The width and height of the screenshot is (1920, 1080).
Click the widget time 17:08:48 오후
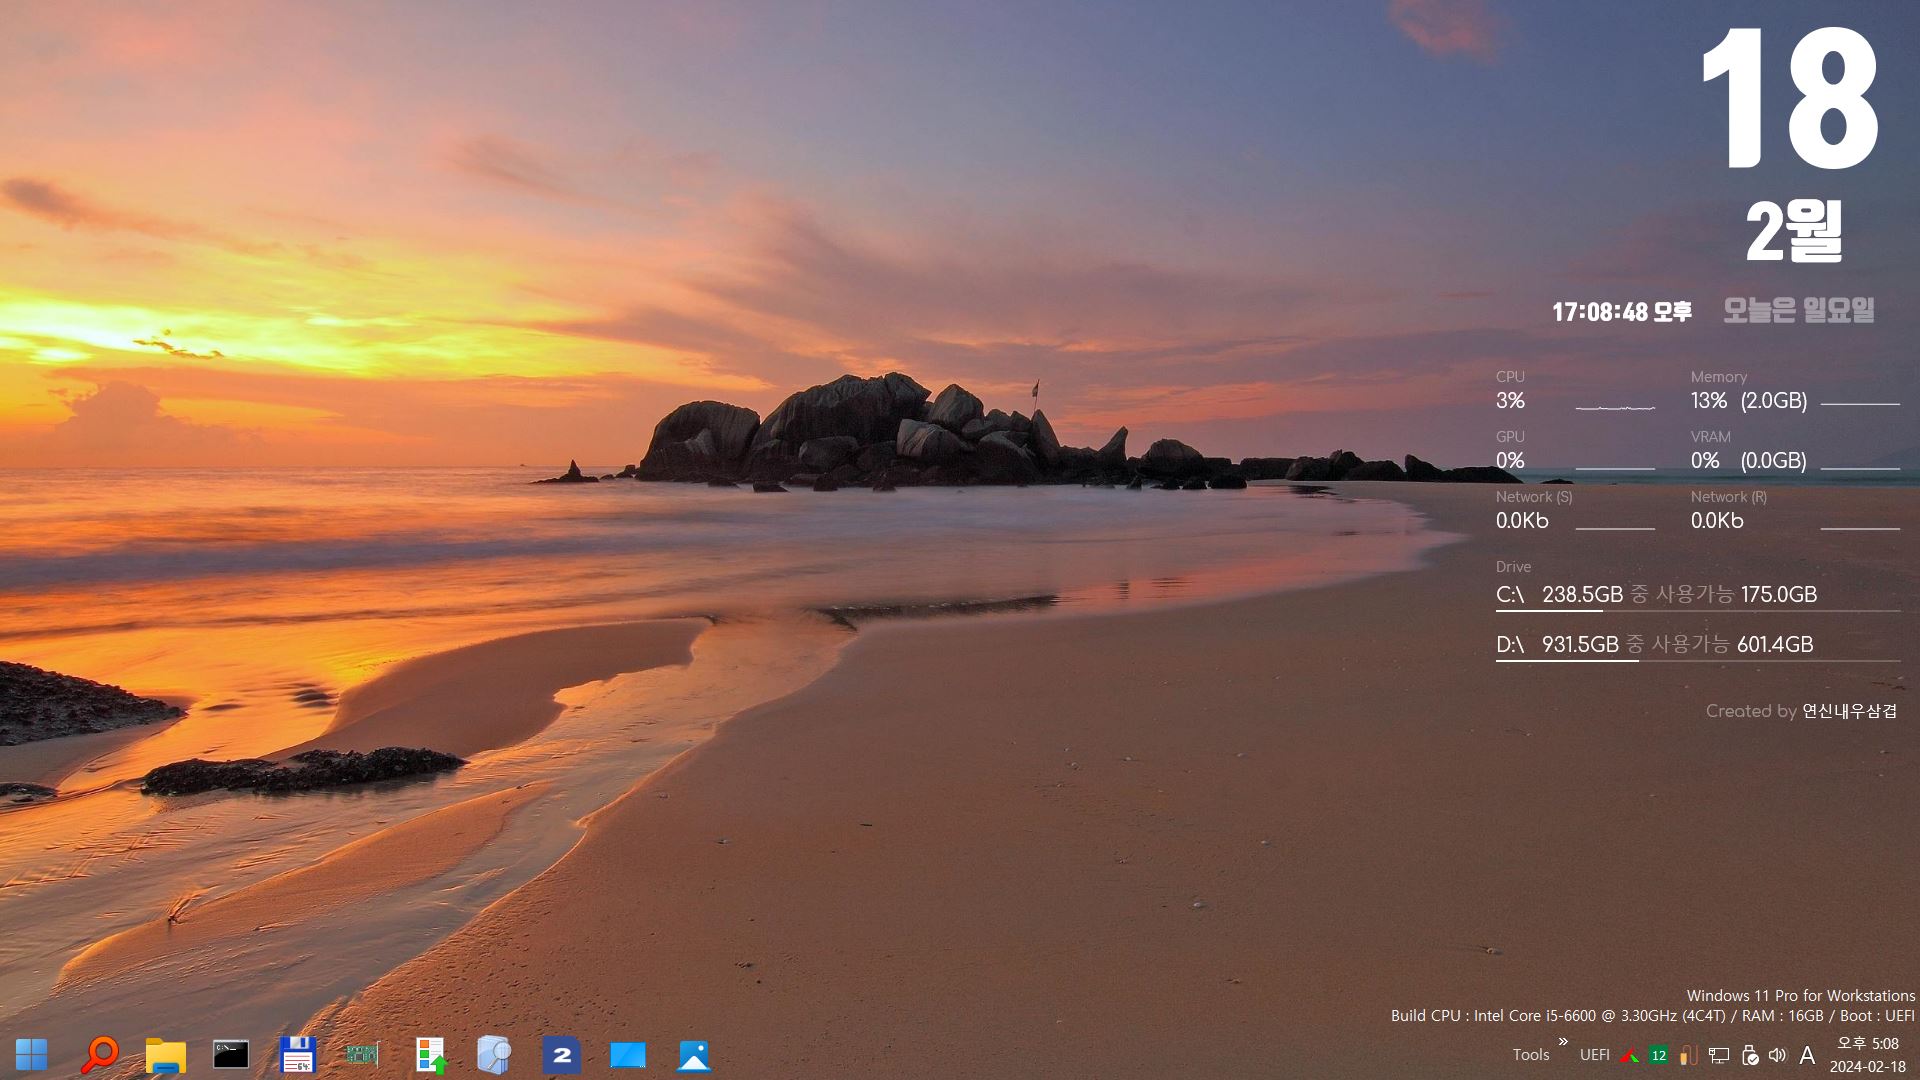tap(1621, 312)
